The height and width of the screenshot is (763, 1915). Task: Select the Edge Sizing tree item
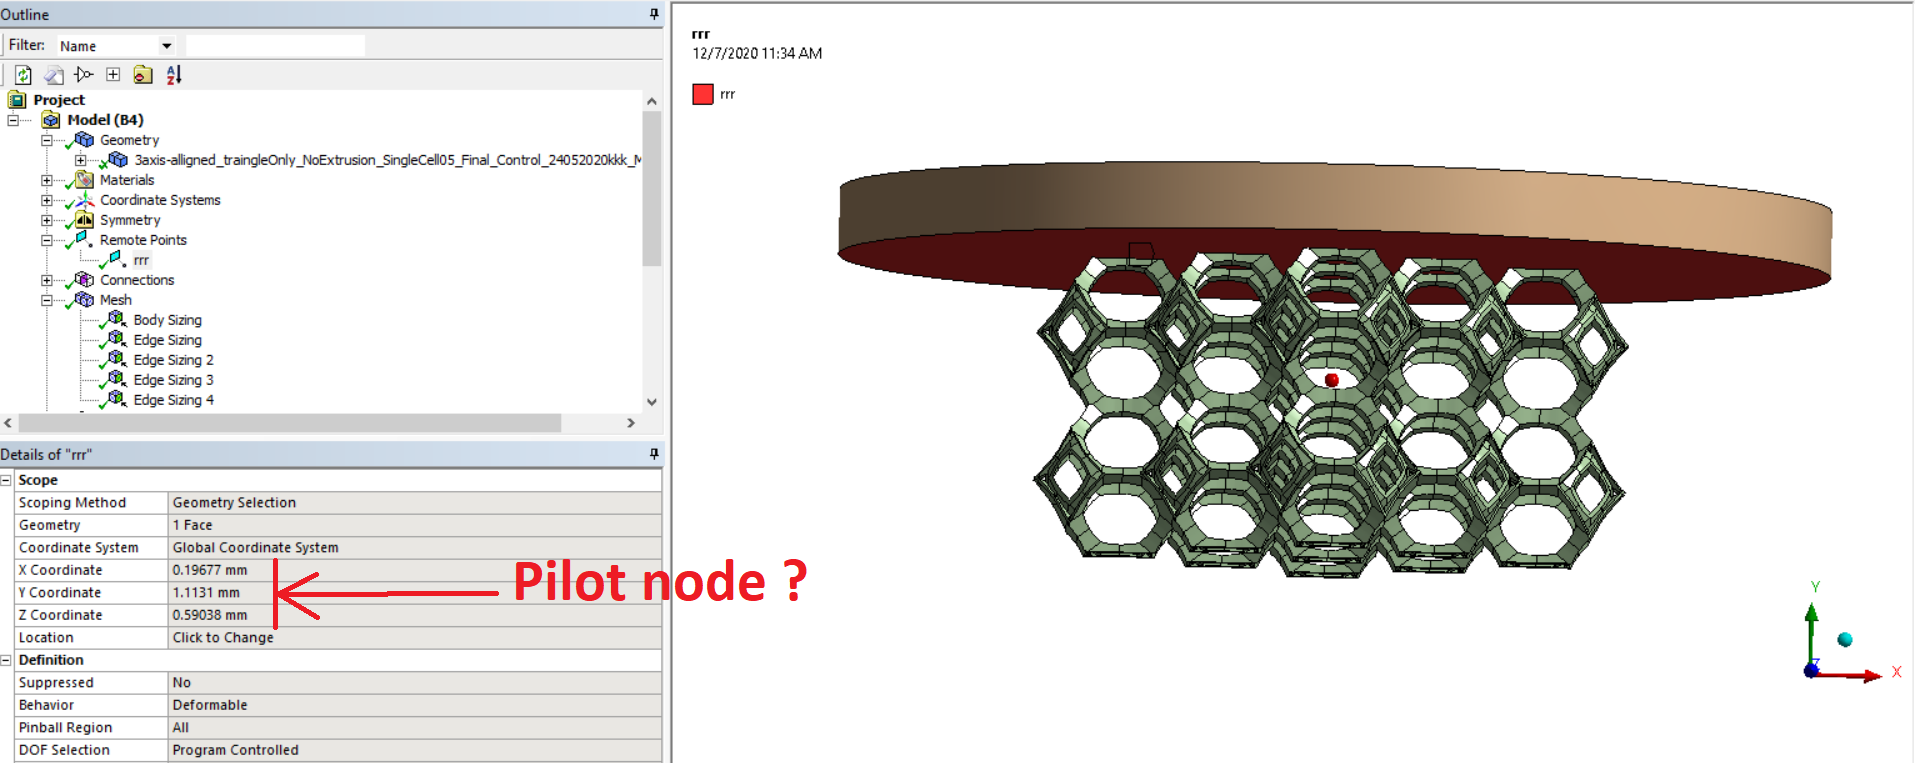click(x=167, y=340)
